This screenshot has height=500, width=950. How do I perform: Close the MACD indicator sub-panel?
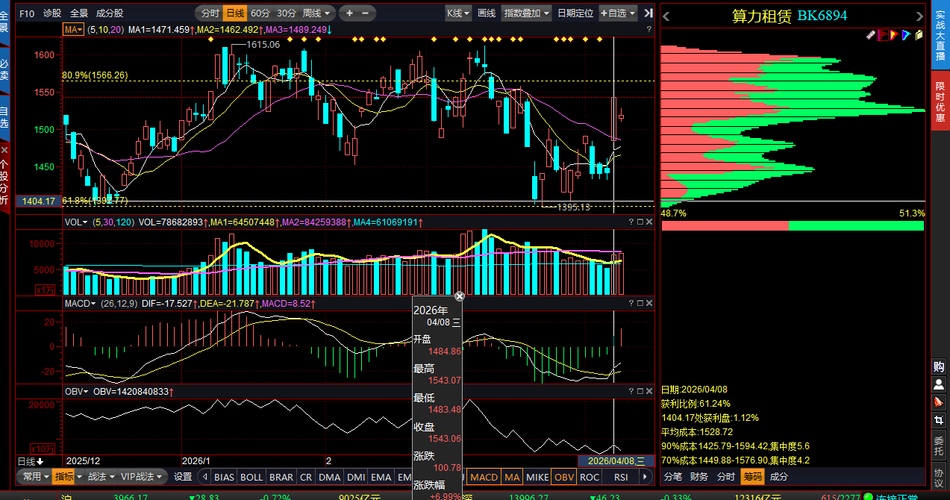tap(649, 303)
